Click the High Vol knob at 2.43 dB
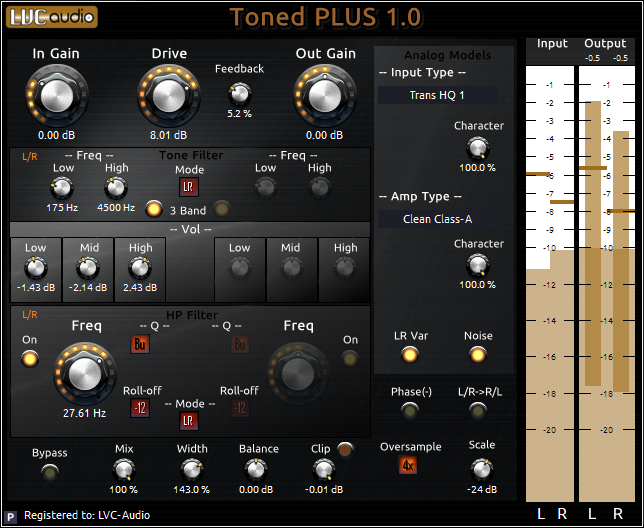This screenshot has height=528, width=644. click(140, 269)
